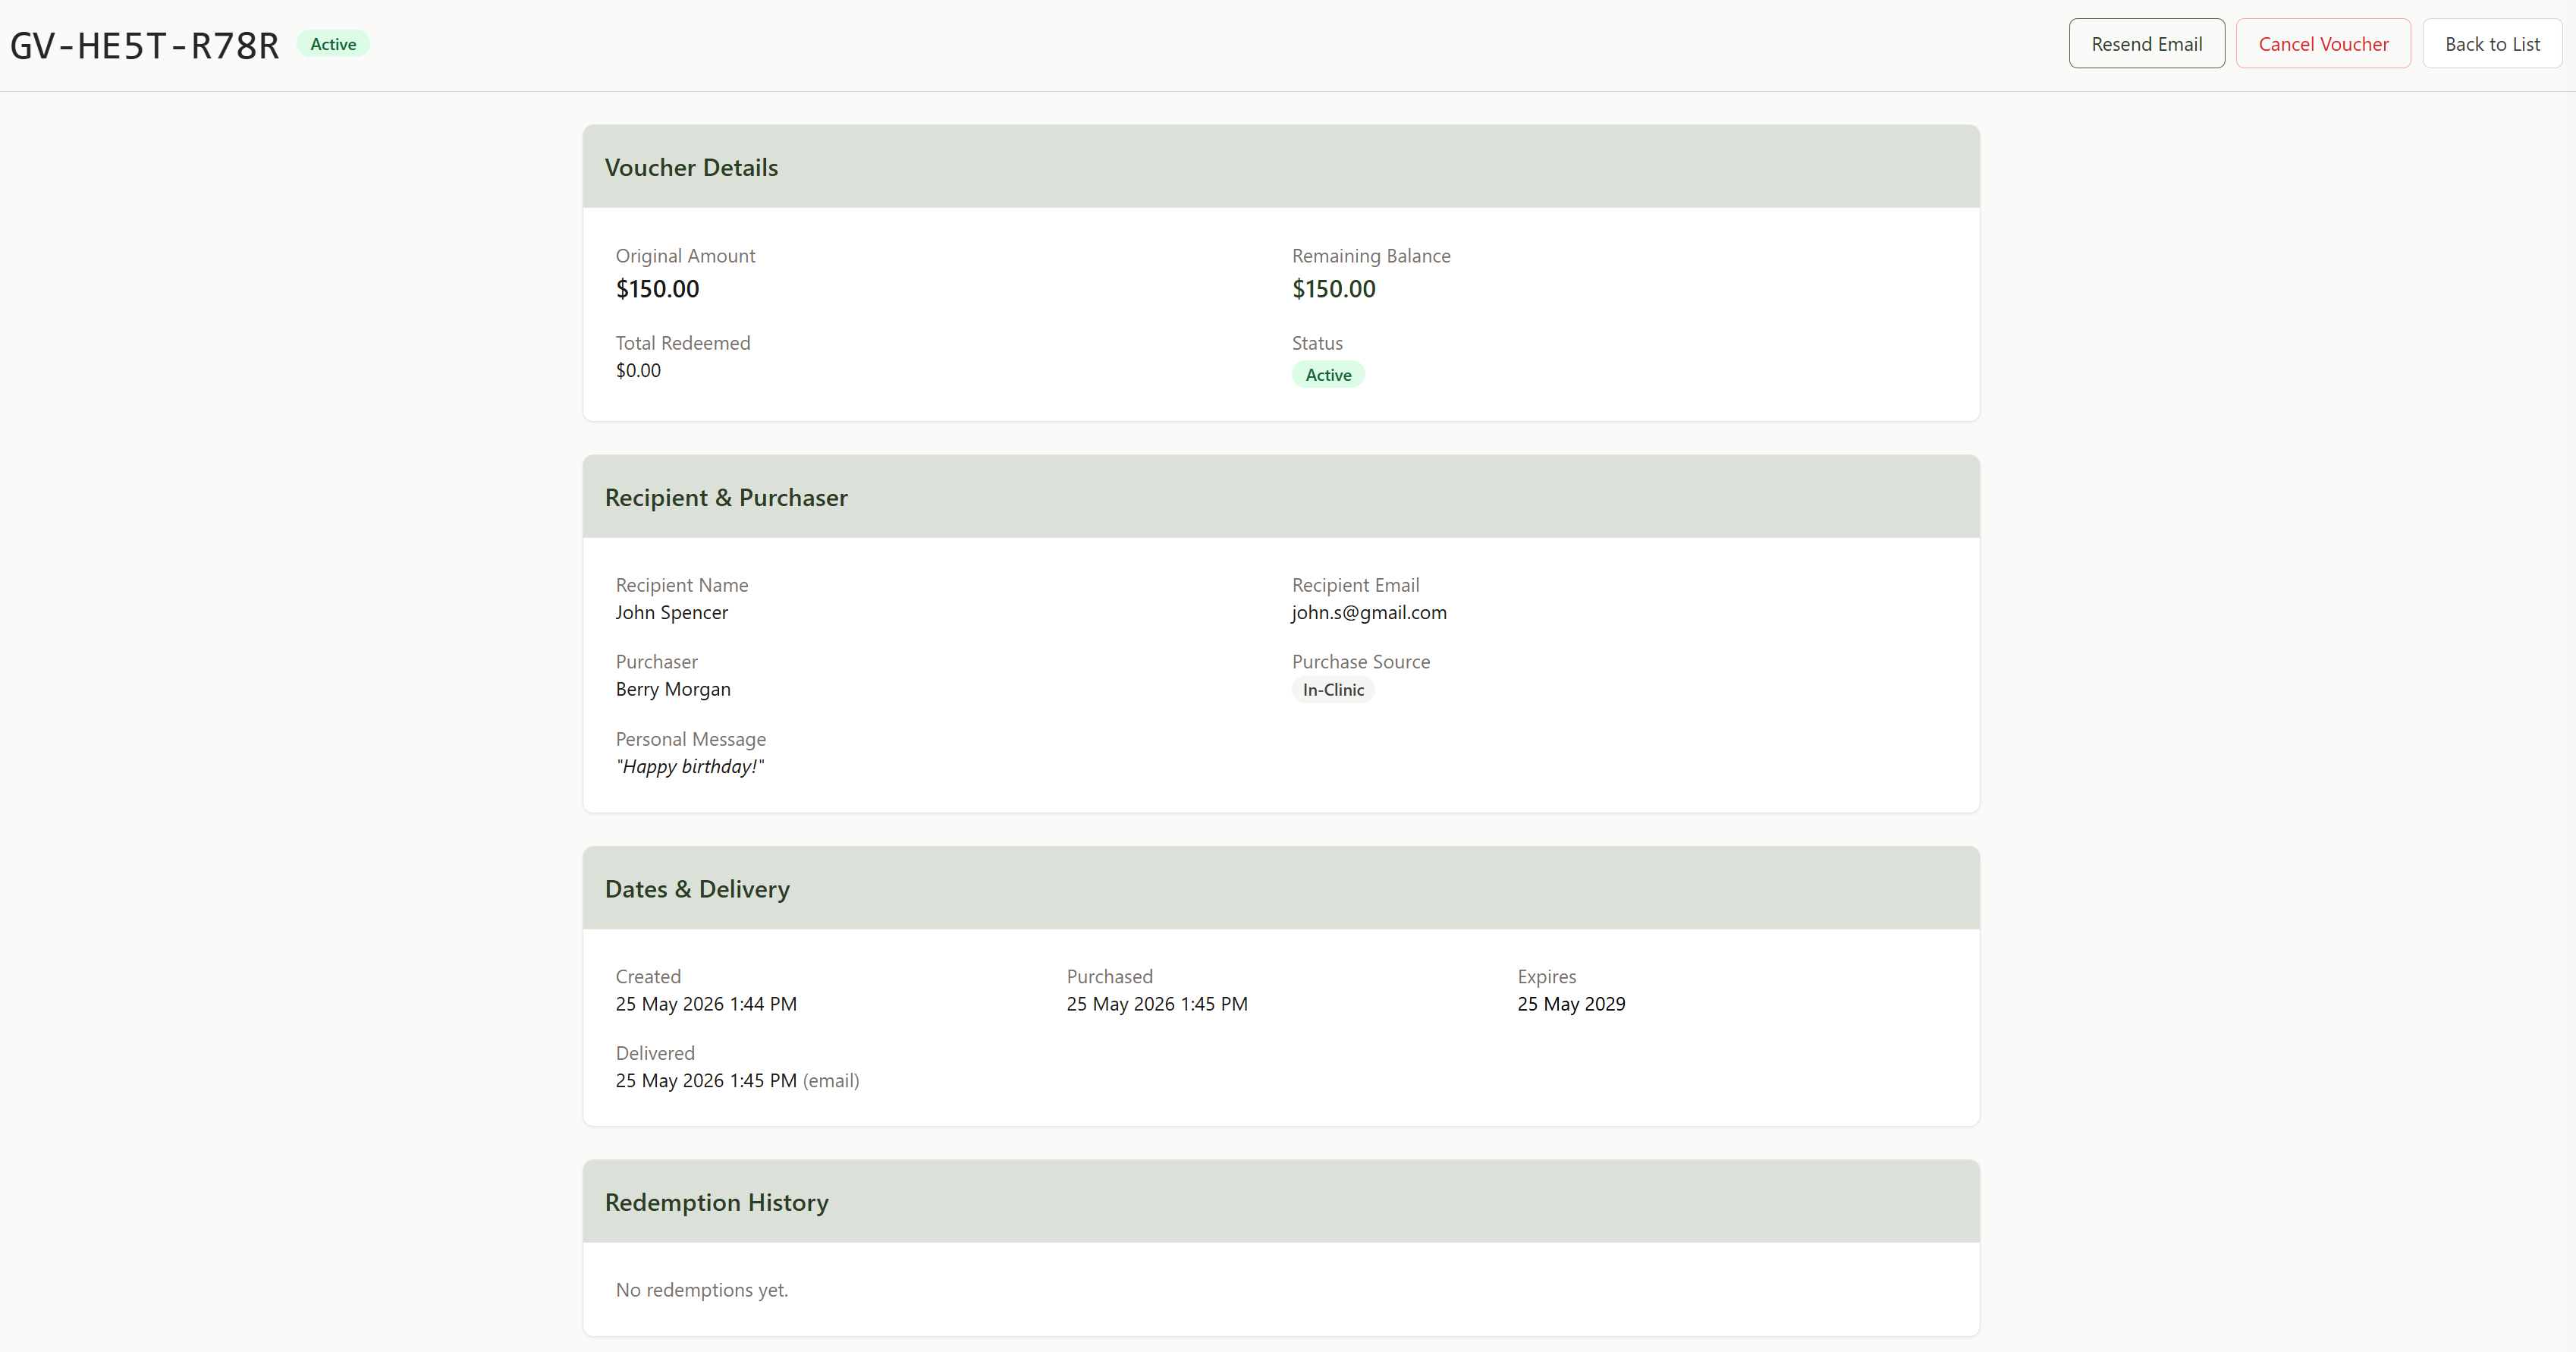Image resolution: width=2576 pixels, height=1352 pixels.
Task: Click the In-Clinic purchase source badge
Action: [x=1332, y=690]
